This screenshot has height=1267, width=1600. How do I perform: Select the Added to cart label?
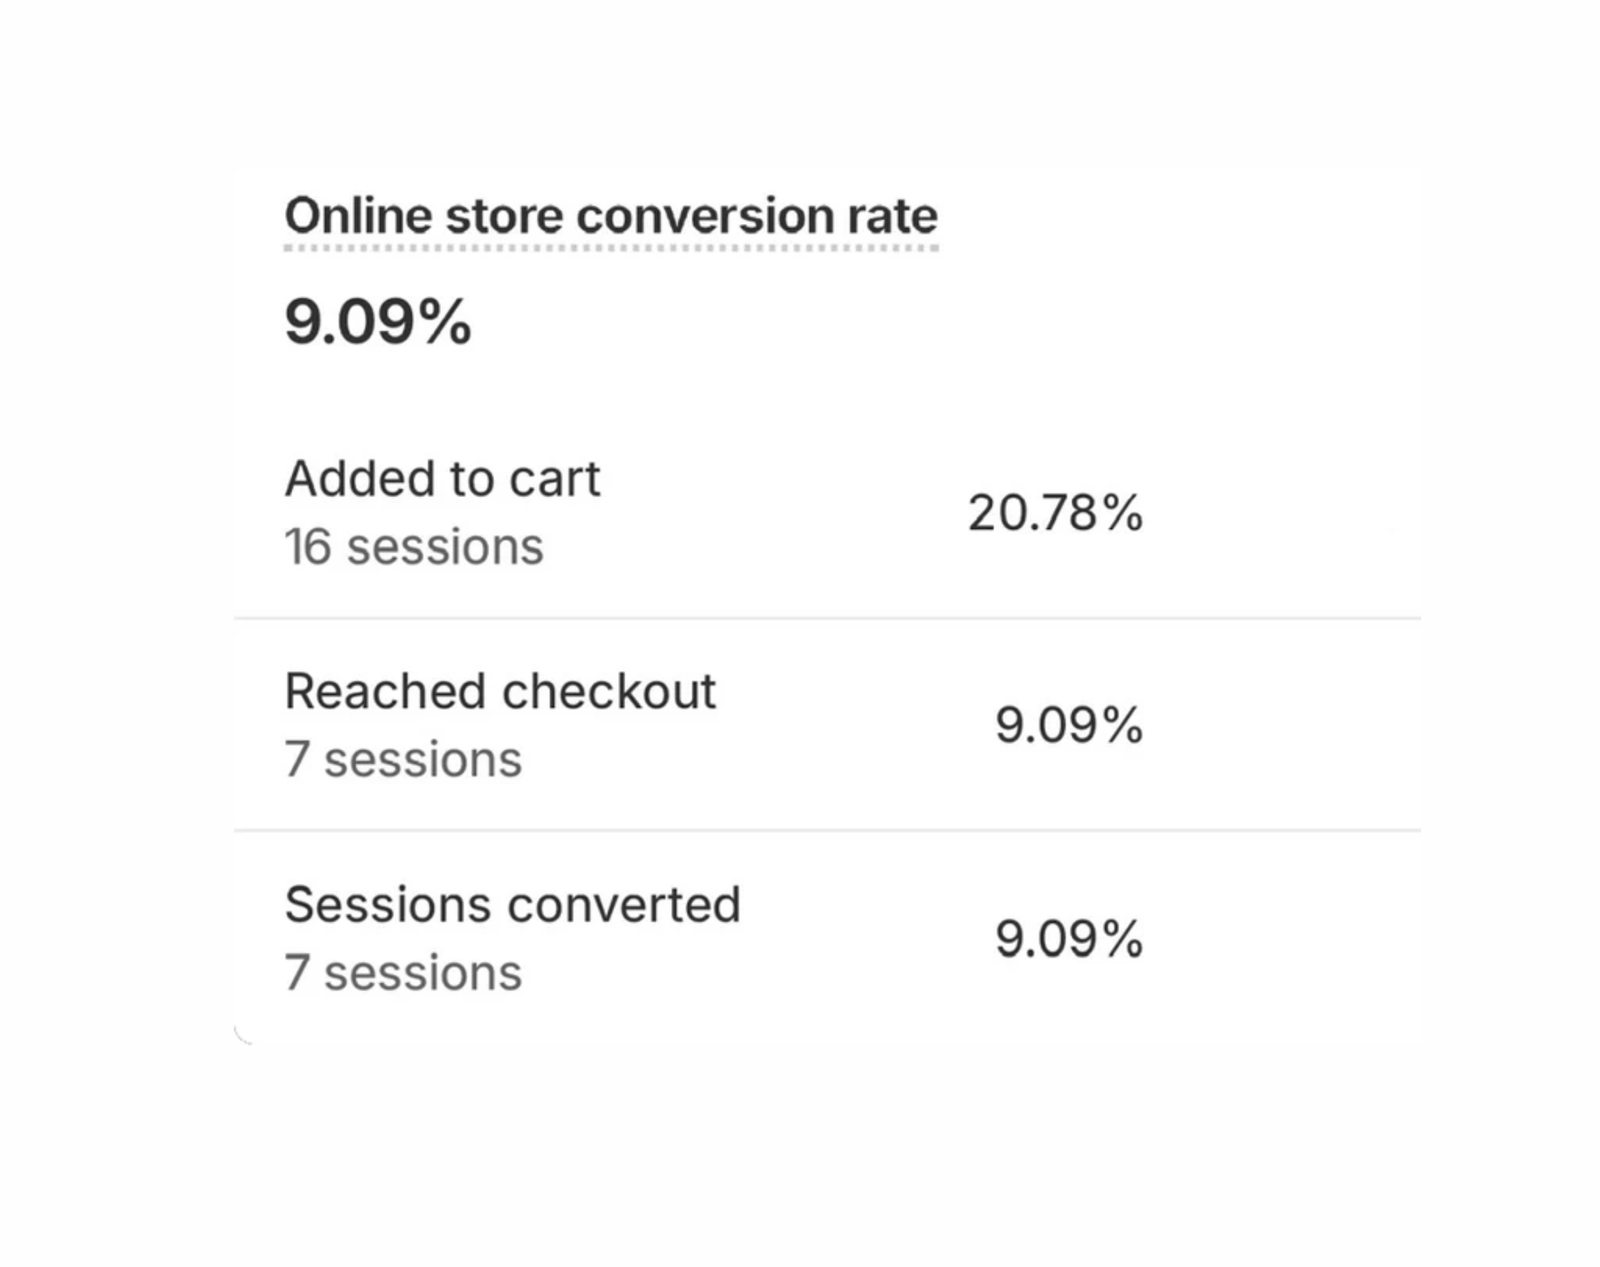pos(442,478)
